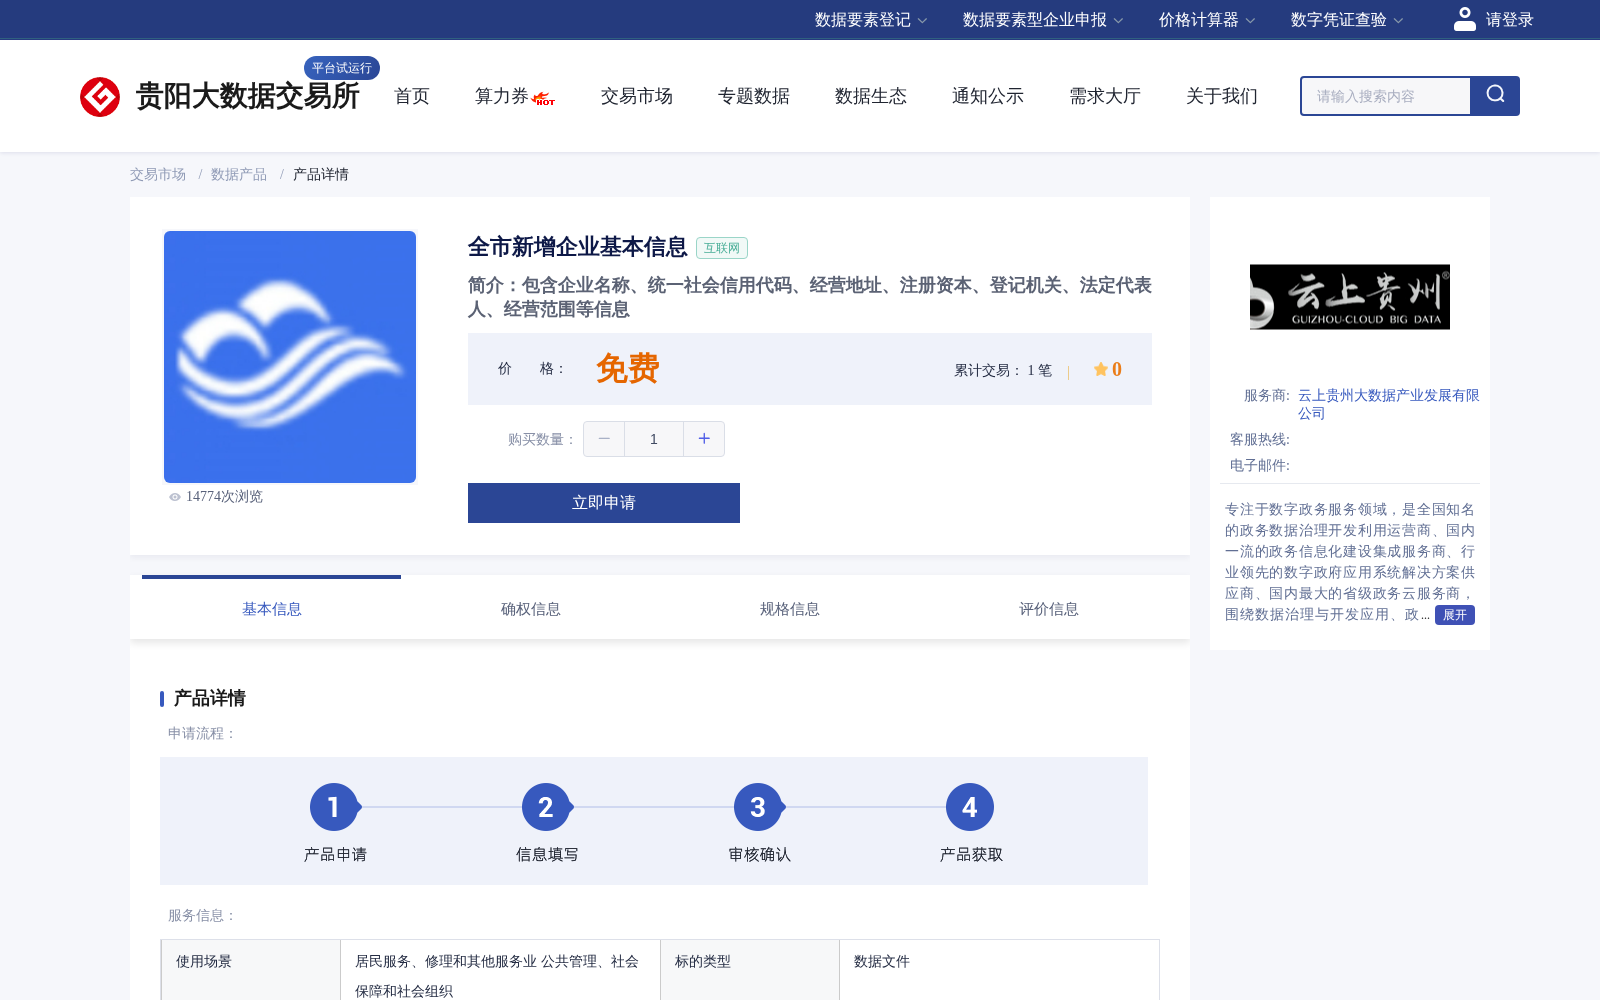
Task: Increase purchase quantity with plus button
Action: pyautogui.click(x=704, y=439)
